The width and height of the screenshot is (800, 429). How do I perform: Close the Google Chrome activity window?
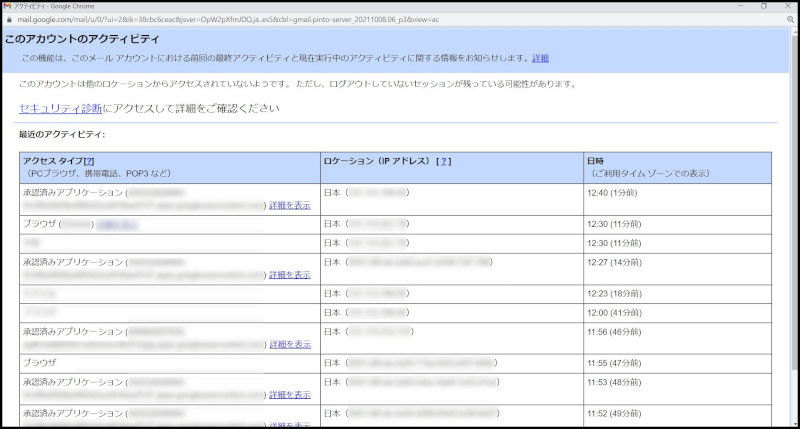(789, 6)
